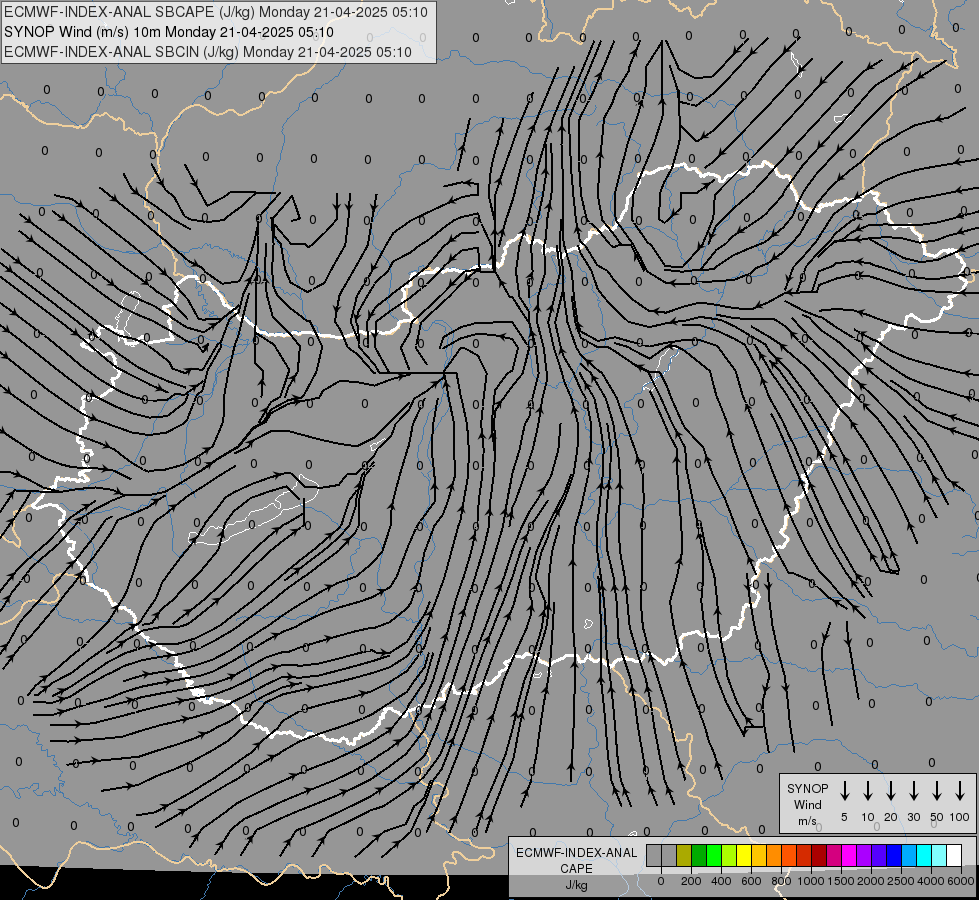Click the '1000' CAPE scale tick label
The height and width of the screenshot is (900, 979).
pos(810,881)
